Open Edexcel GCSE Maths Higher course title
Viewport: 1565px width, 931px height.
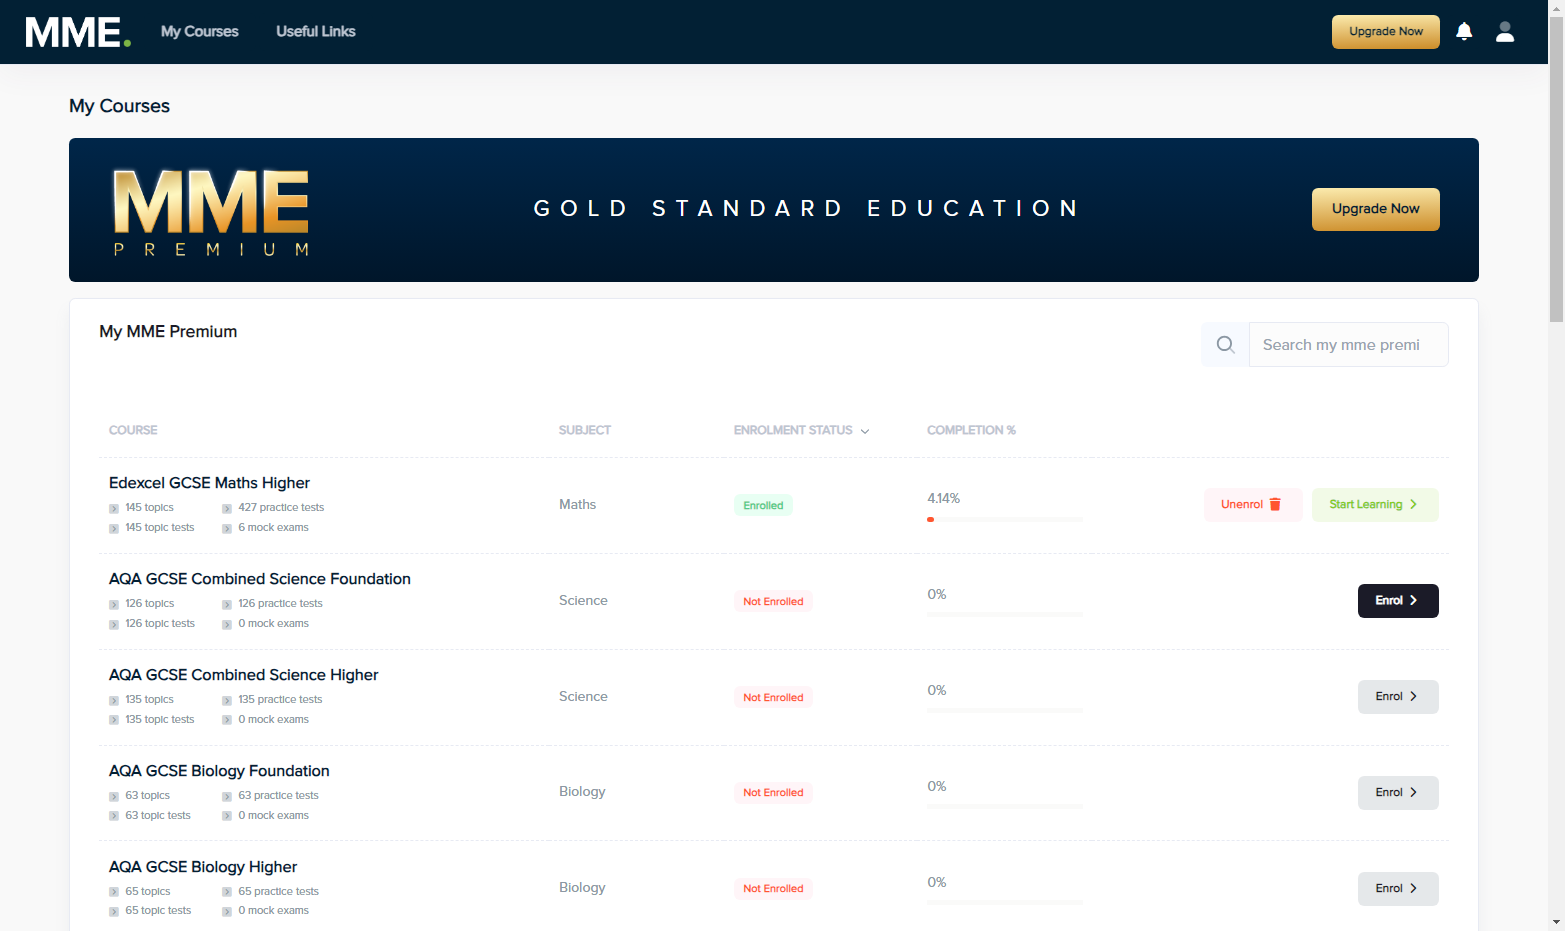pyautogui.click(x=209, y=483)
